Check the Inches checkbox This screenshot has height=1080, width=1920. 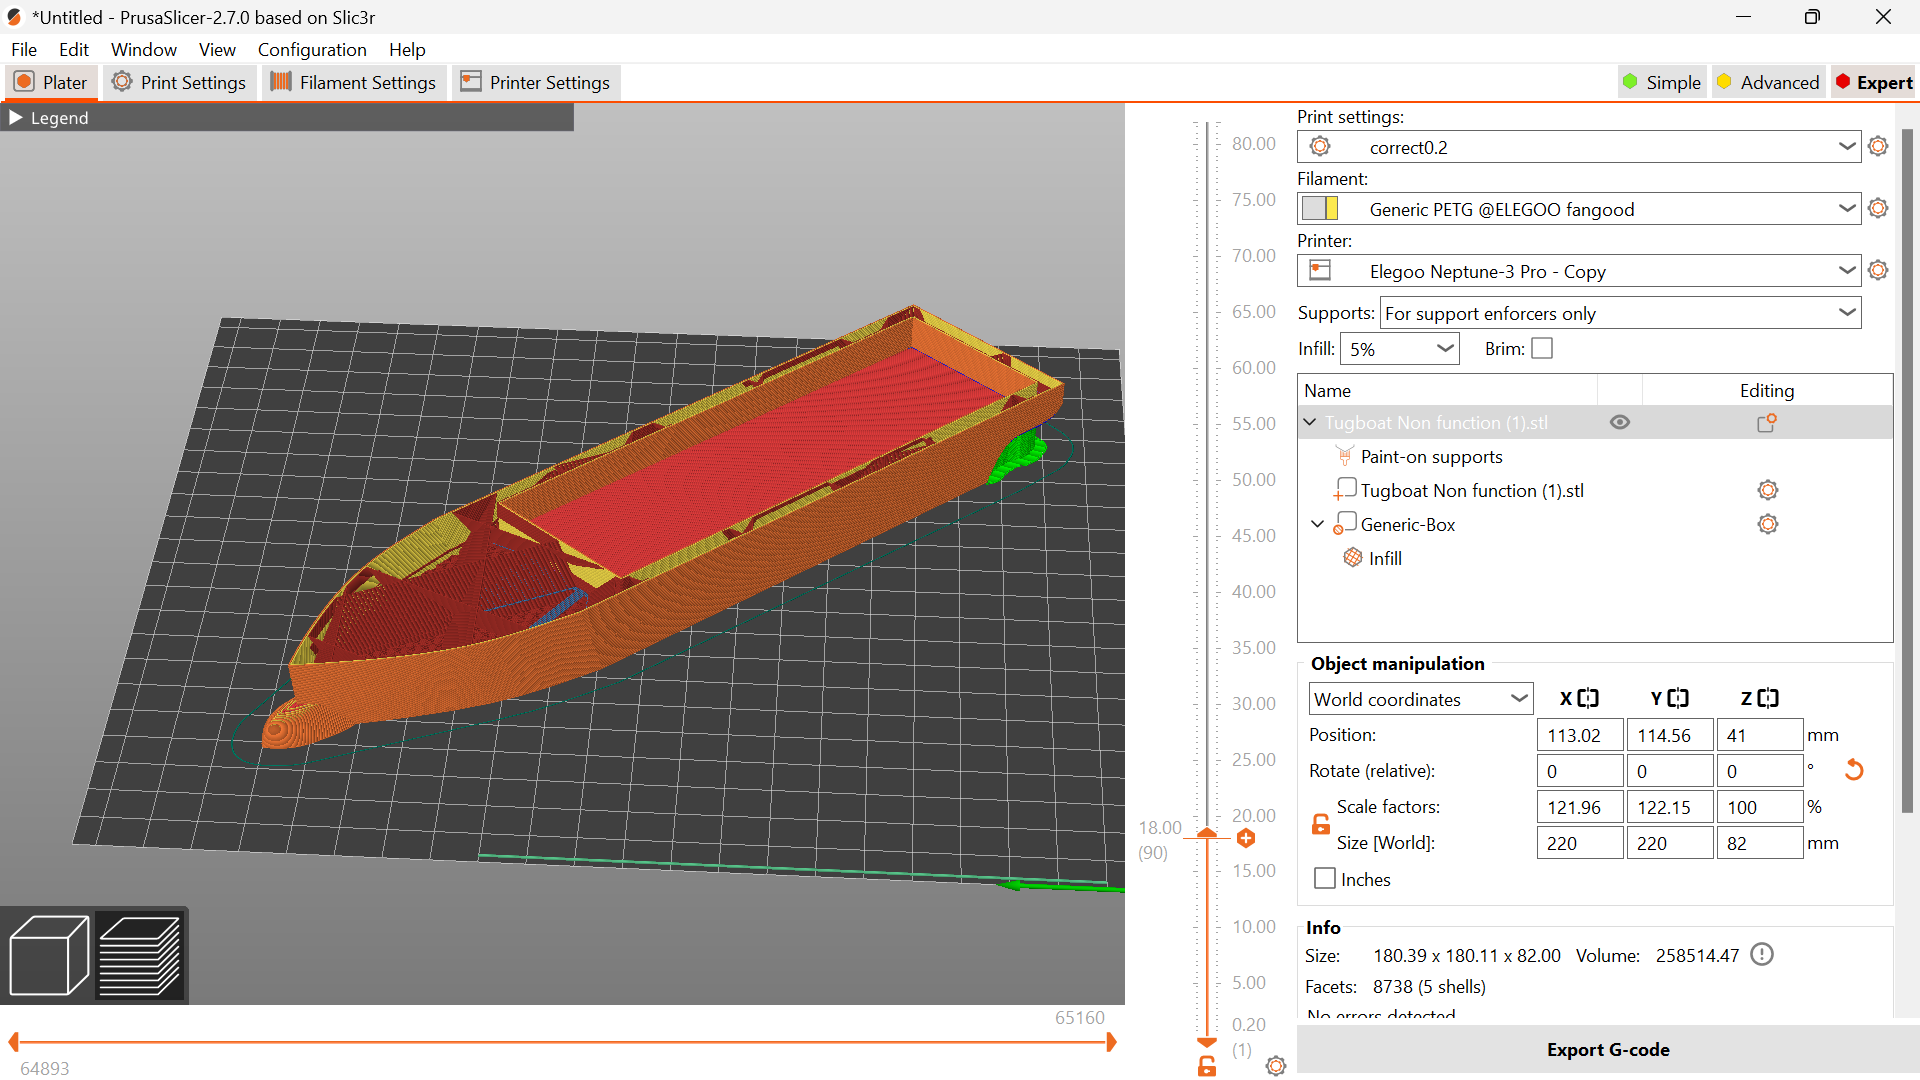click(x=1325, y=878)
